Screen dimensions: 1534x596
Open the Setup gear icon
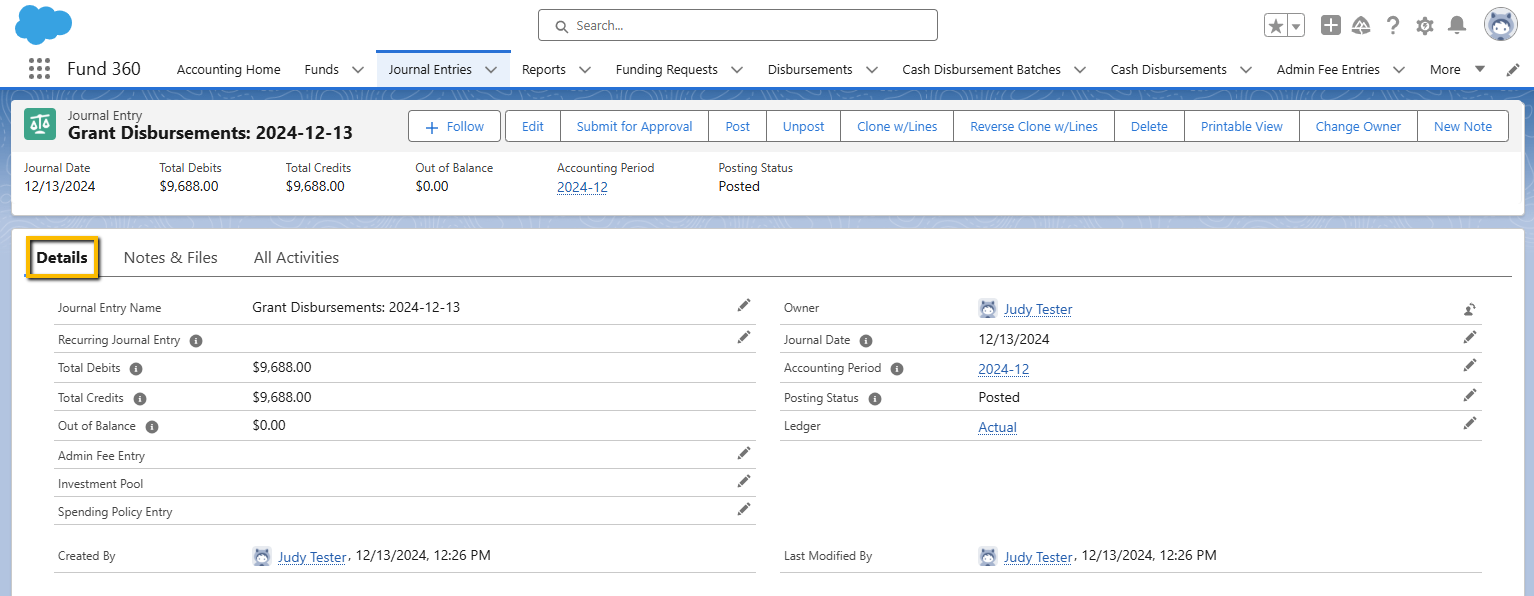coord(1425,26)
